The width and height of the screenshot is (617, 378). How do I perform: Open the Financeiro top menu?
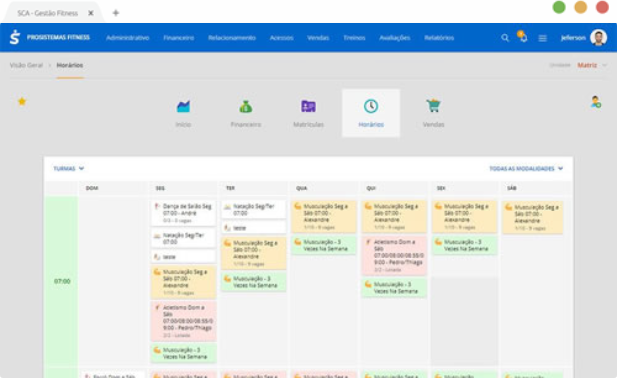click(x=179, y=38)
